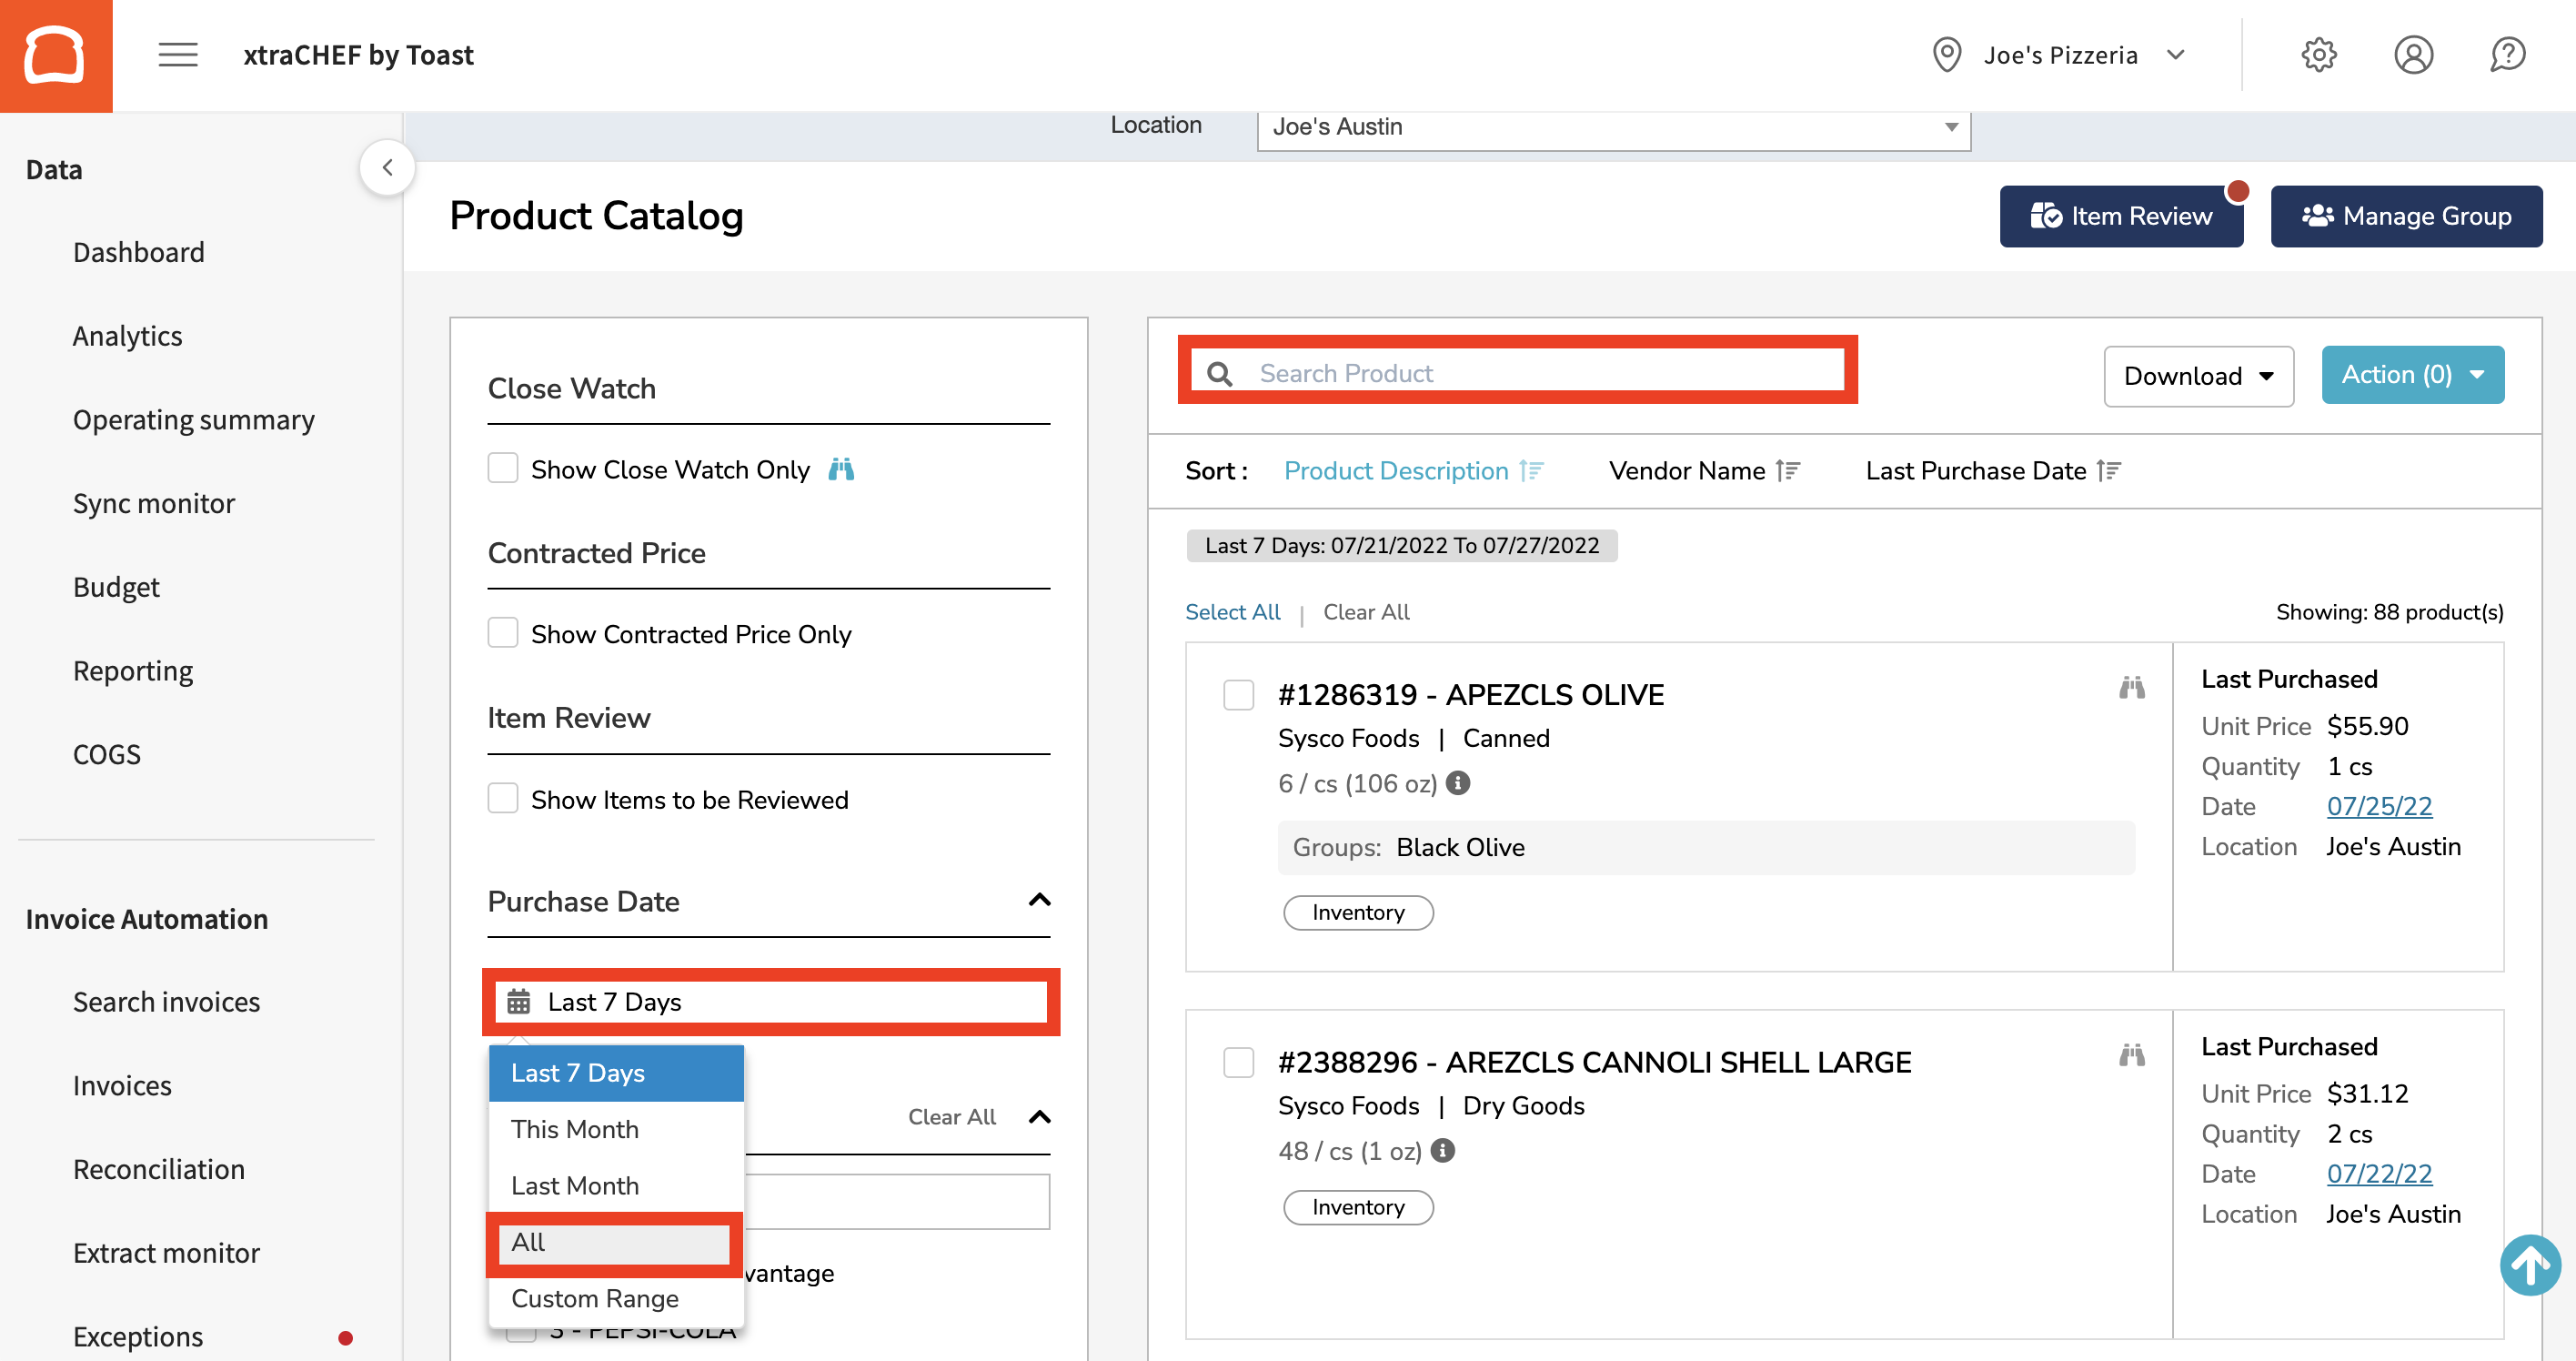The image size is (2576, 1361).
Task: Click the binoculars icon on APEZCLS OLIVE card
Action: tap(2131, 688)
